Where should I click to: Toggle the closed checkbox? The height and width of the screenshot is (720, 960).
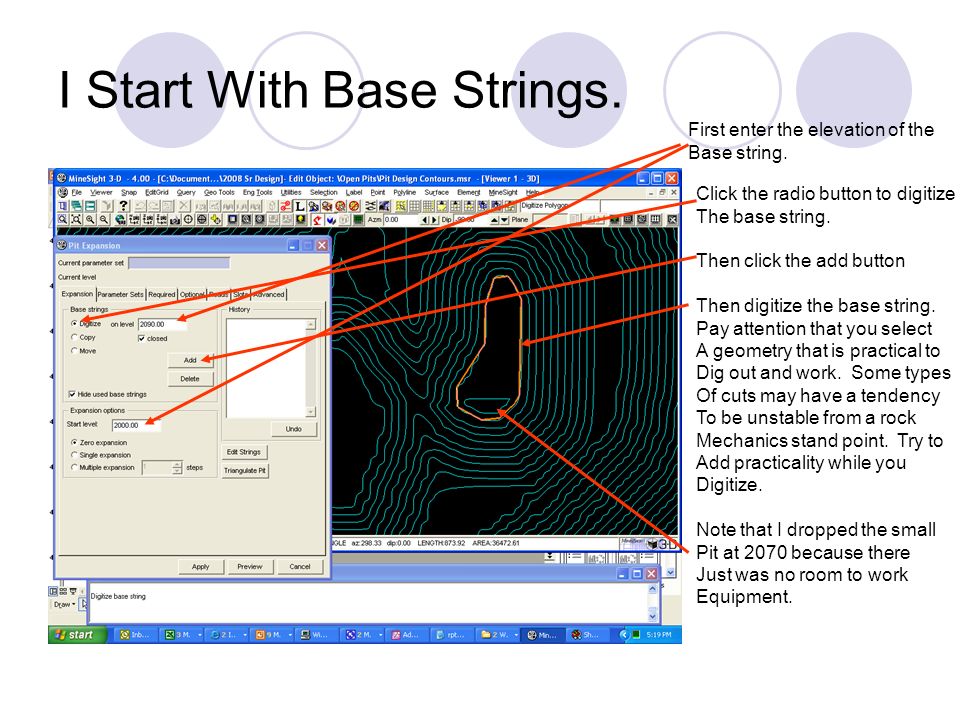click(141, 338)
